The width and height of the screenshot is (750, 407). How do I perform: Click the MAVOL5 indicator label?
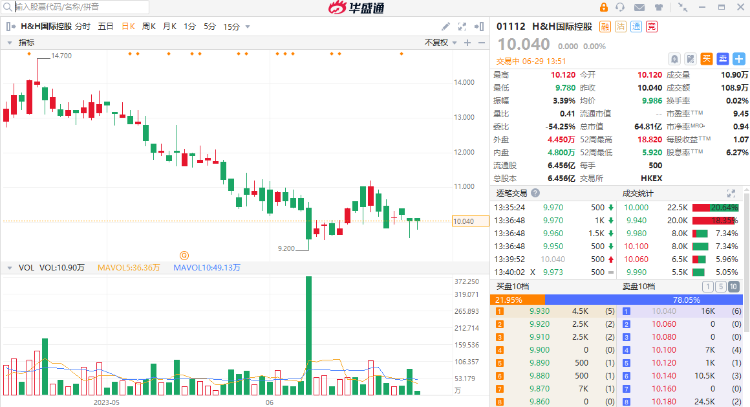pos(129,268)
